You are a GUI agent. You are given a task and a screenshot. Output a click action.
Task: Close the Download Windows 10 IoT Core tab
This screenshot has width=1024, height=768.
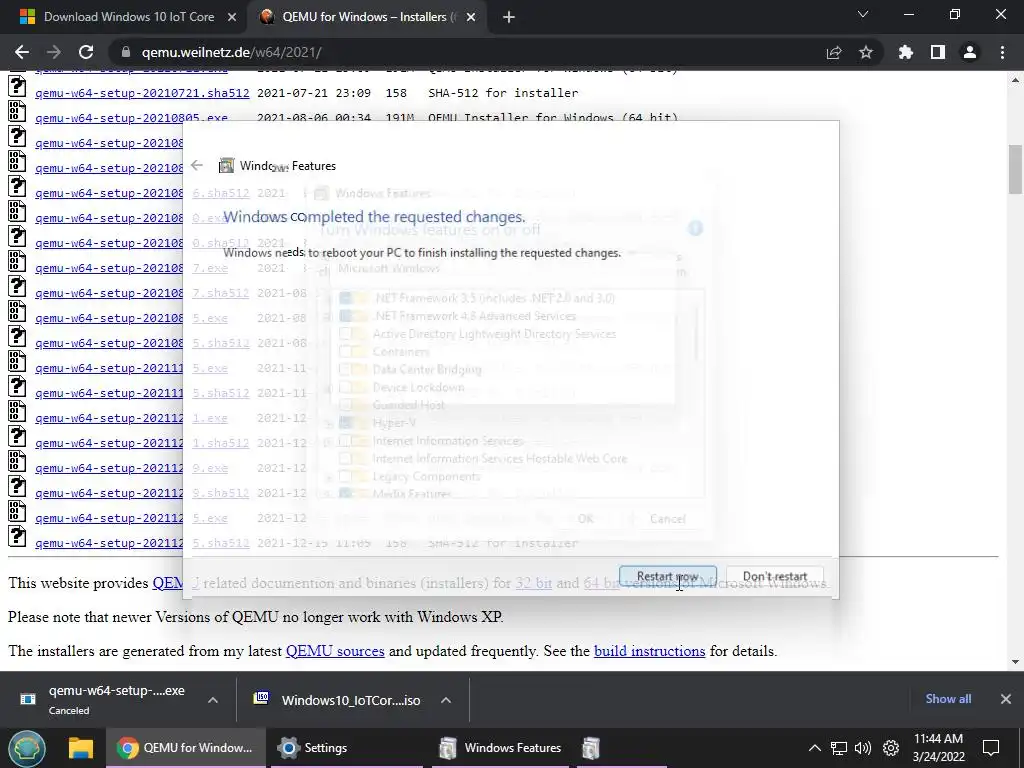231,17
